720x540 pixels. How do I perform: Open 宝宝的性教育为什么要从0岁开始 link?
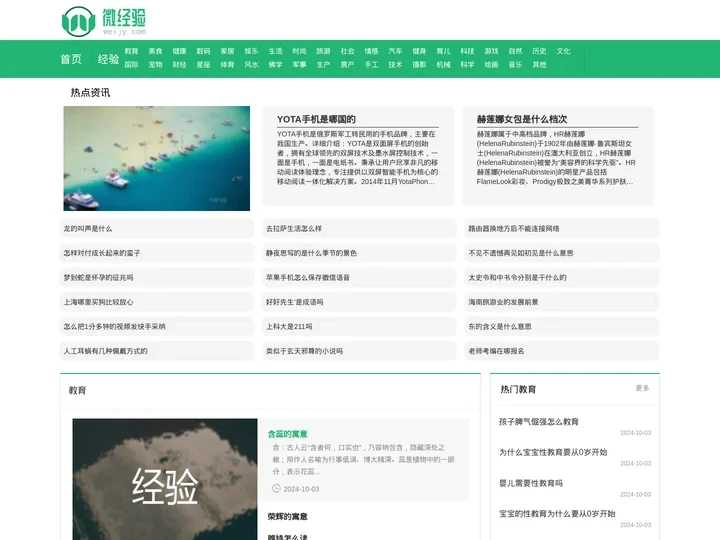click(557, 513)
